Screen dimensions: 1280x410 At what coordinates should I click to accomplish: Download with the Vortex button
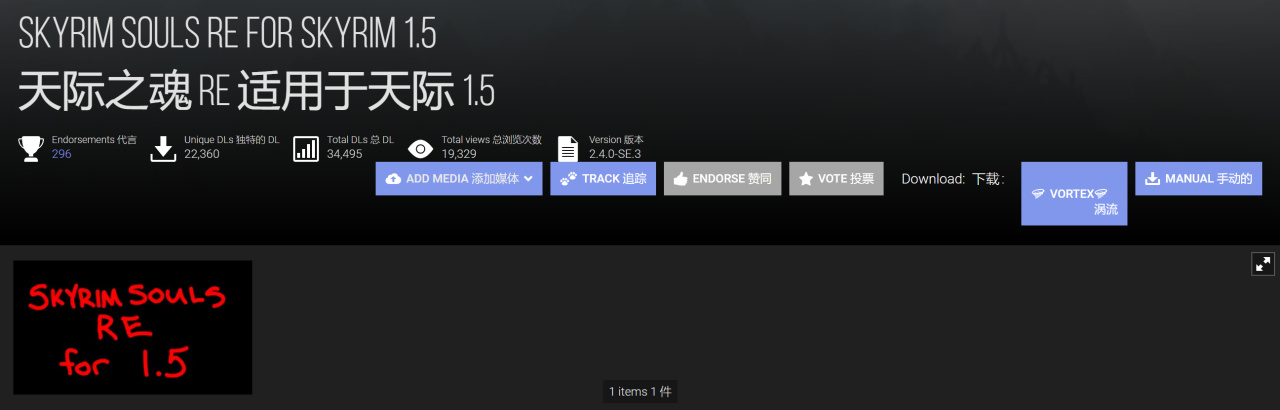pyautogui.click(x=1074, y=194)
